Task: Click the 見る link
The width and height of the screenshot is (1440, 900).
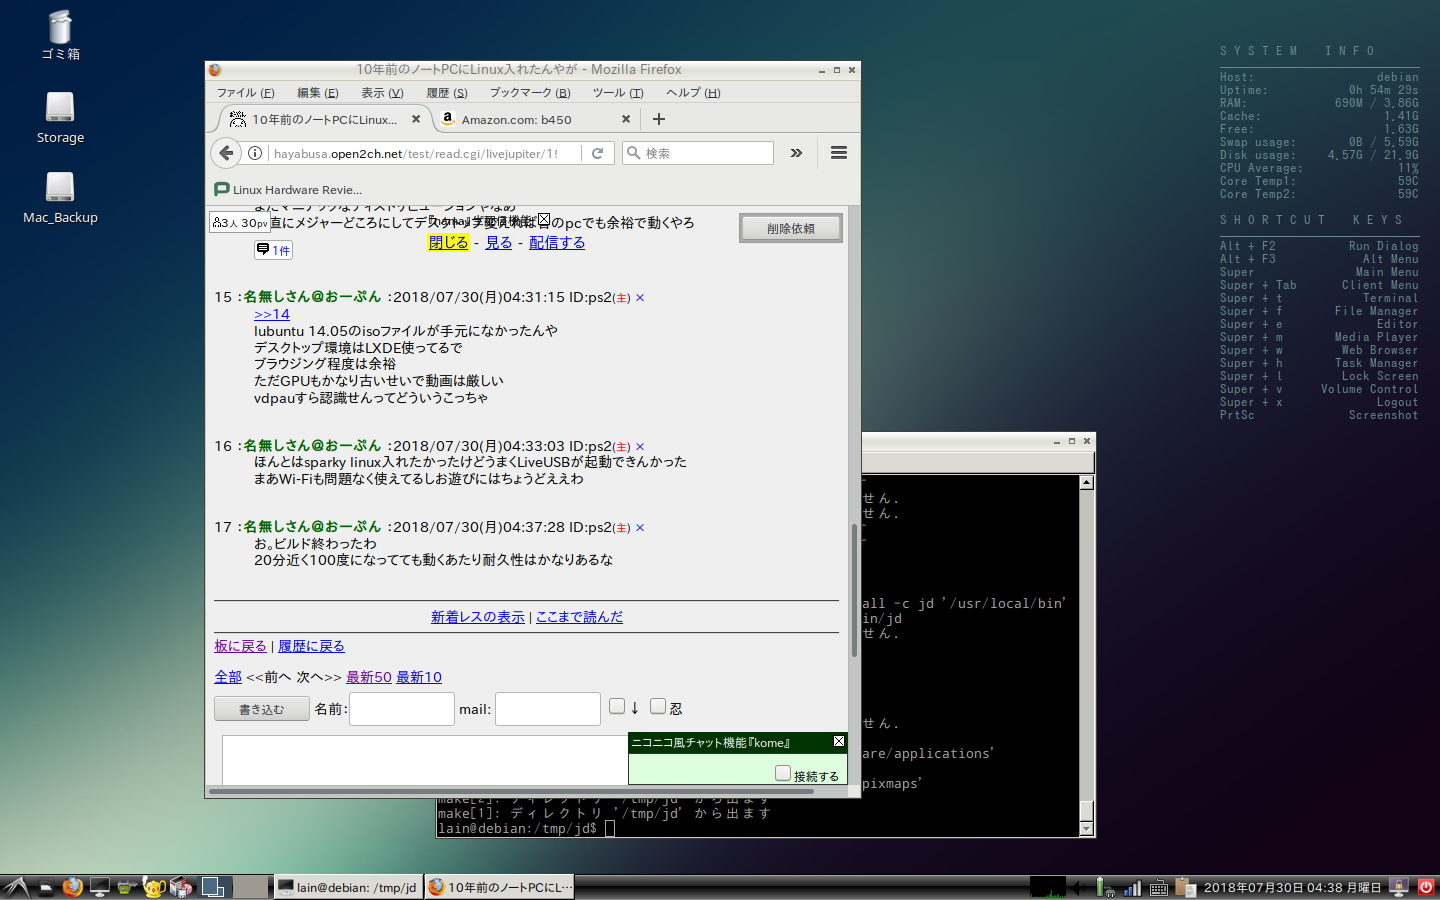Action: click(x=499, y=243)
